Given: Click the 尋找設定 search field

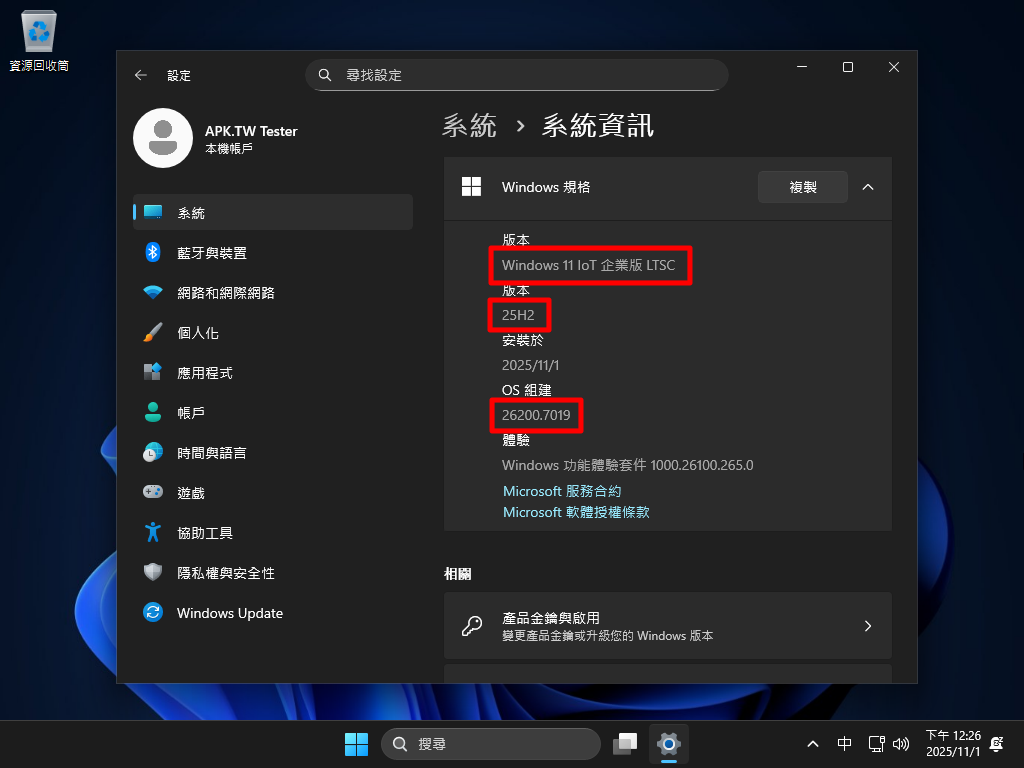Looking at the screenshot, I should (x=516, y=75).
